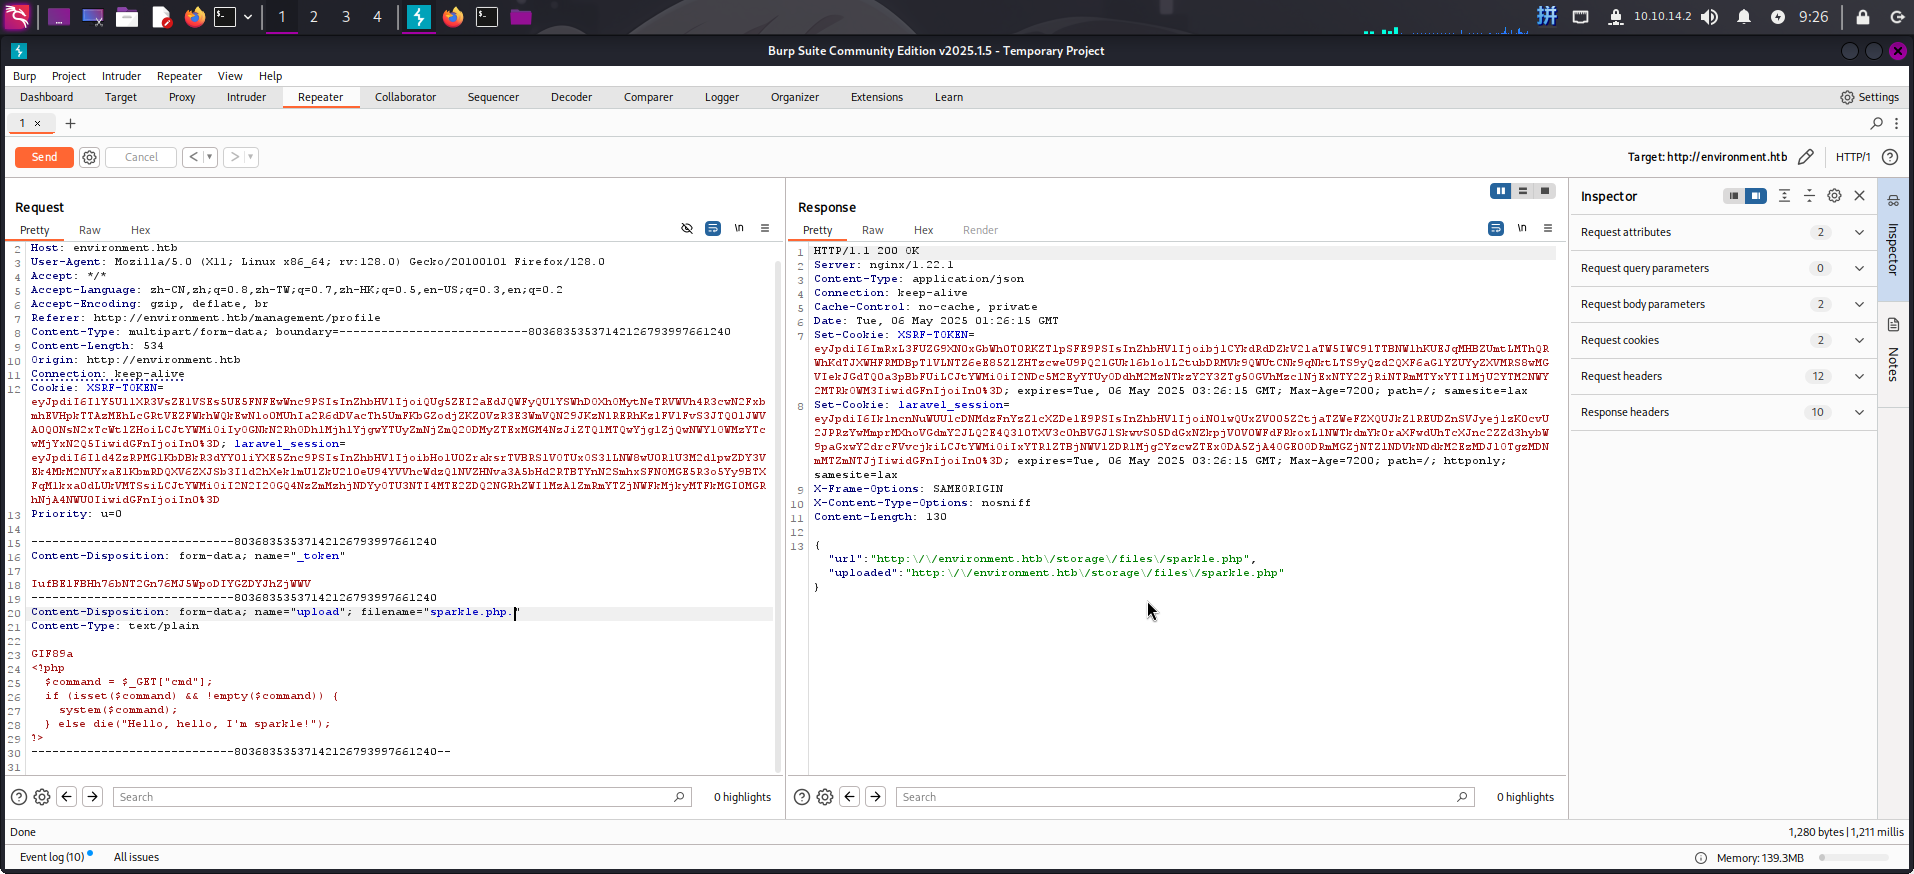Switch to top-bottom stacked layout view
This screenshot has width=1914, height=874.
click(x=1523, y=191)
